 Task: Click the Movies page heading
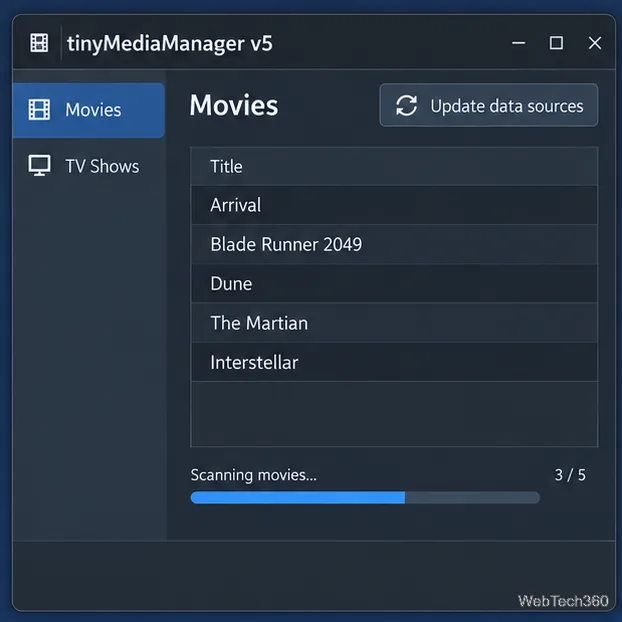[x=234, y=105]
